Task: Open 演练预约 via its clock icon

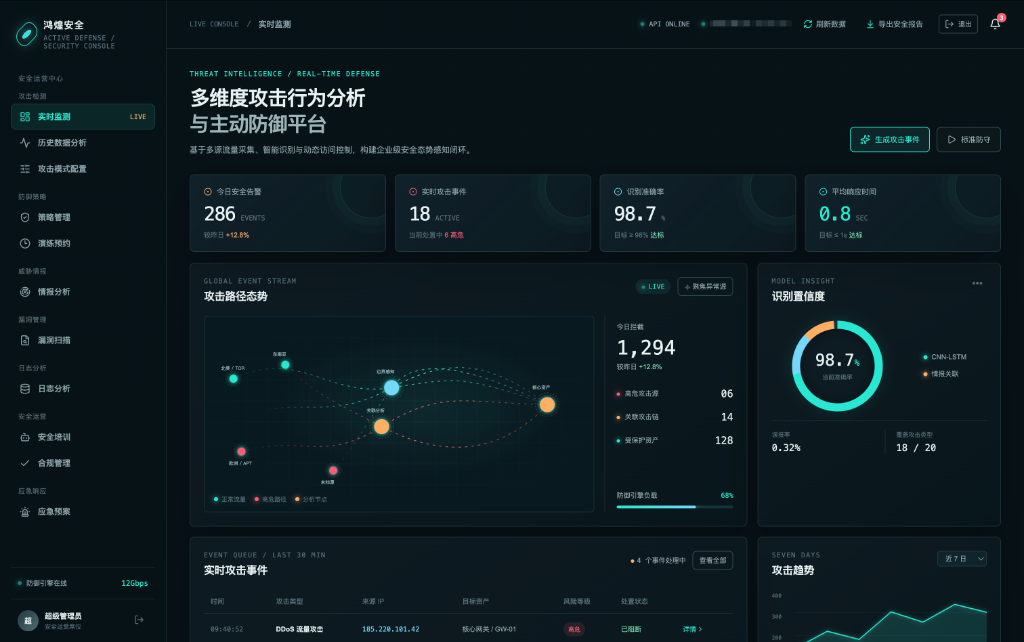Action: point(25,243)
